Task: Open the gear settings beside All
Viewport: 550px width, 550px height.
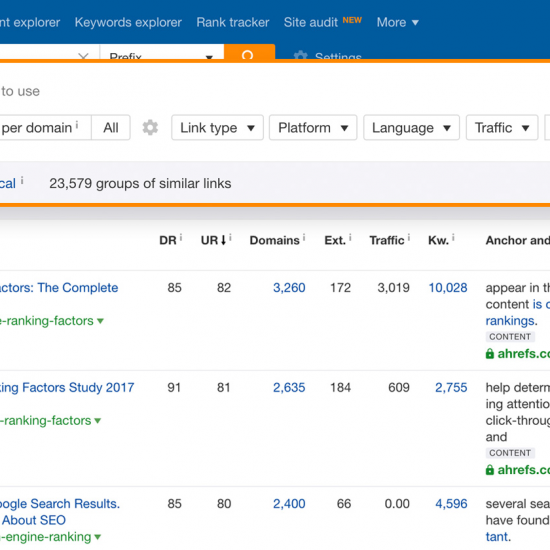Action: point(150,128)
